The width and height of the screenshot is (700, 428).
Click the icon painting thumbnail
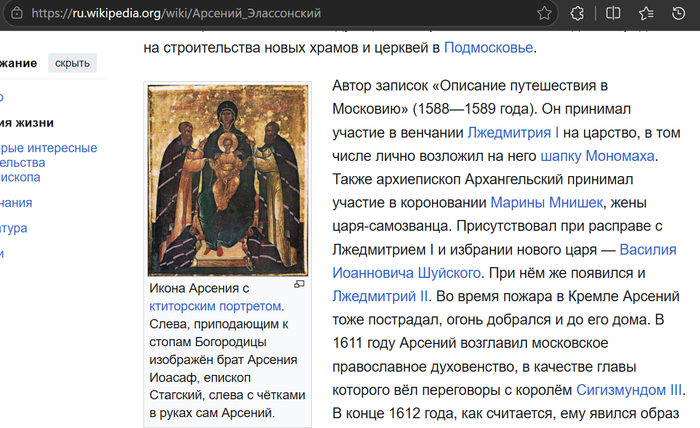tap(228, 180)
